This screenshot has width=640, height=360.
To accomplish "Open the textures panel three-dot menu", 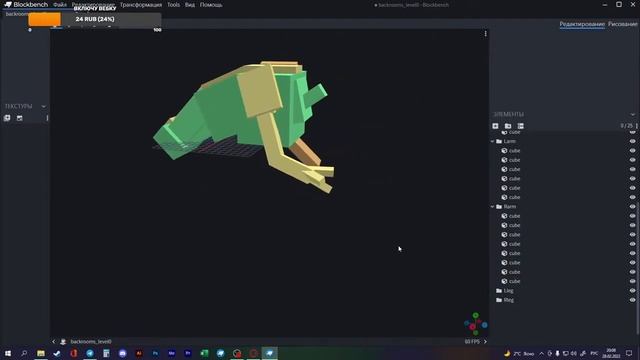I will pos(47,118).
